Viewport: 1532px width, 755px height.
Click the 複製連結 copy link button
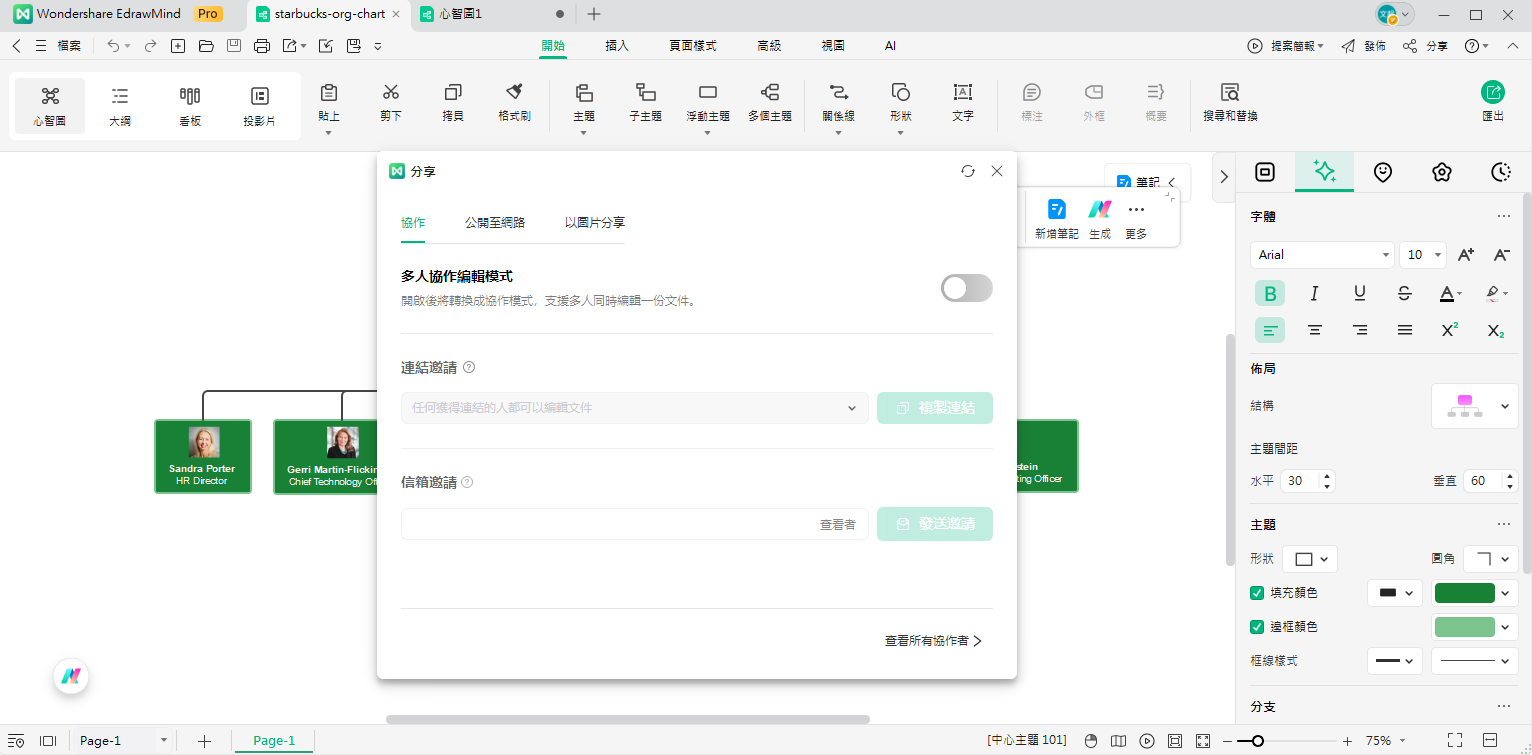[x=935, y=408]
